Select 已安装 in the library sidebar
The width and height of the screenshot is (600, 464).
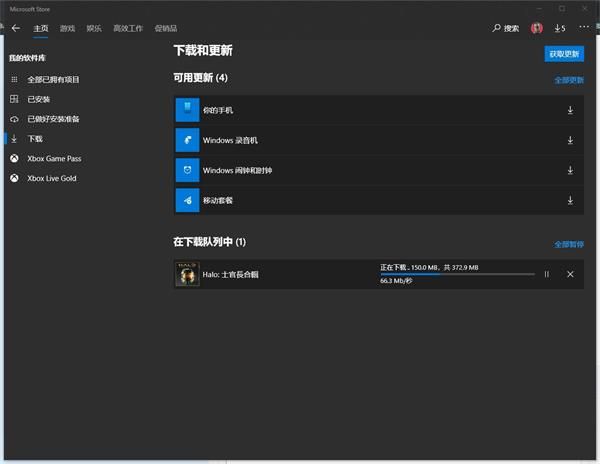coord(39,99)
